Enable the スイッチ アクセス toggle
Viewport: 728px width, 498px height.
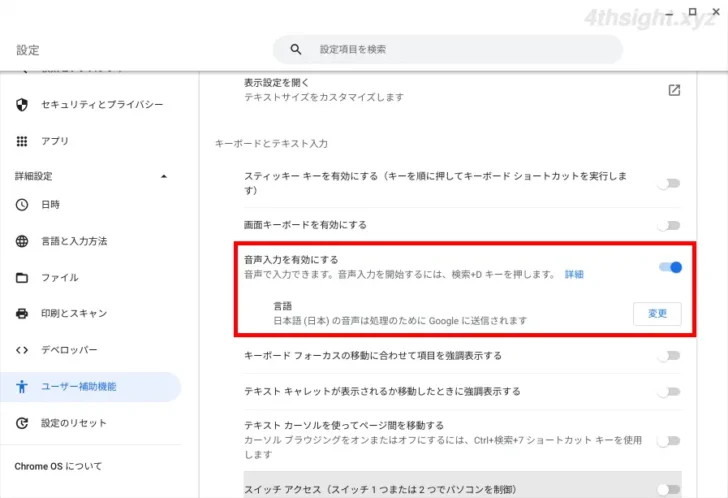point(669,489)
